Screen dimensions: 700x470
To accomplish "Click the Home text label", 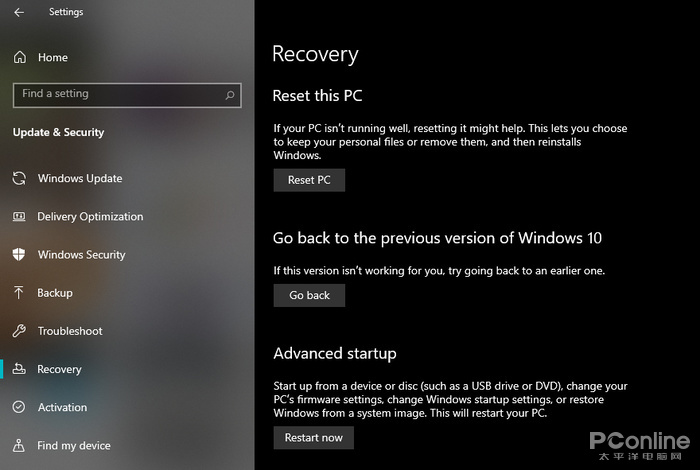I will point(53,58).
